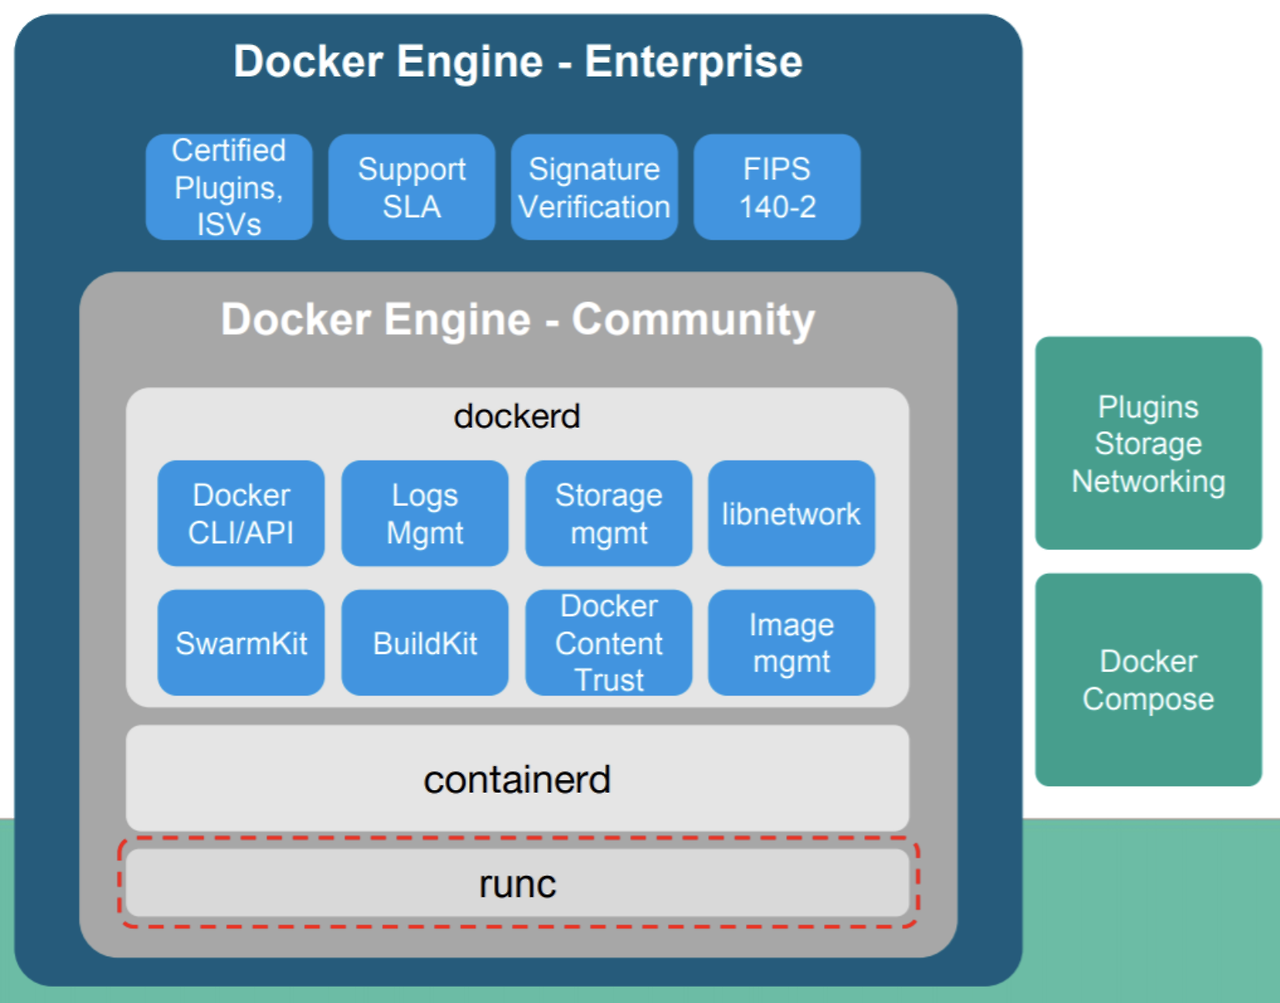Image resolution: width=1280 pixels, height=1003 pixels.
Task: Select the libnetwork block
Action: pos(792,513)
